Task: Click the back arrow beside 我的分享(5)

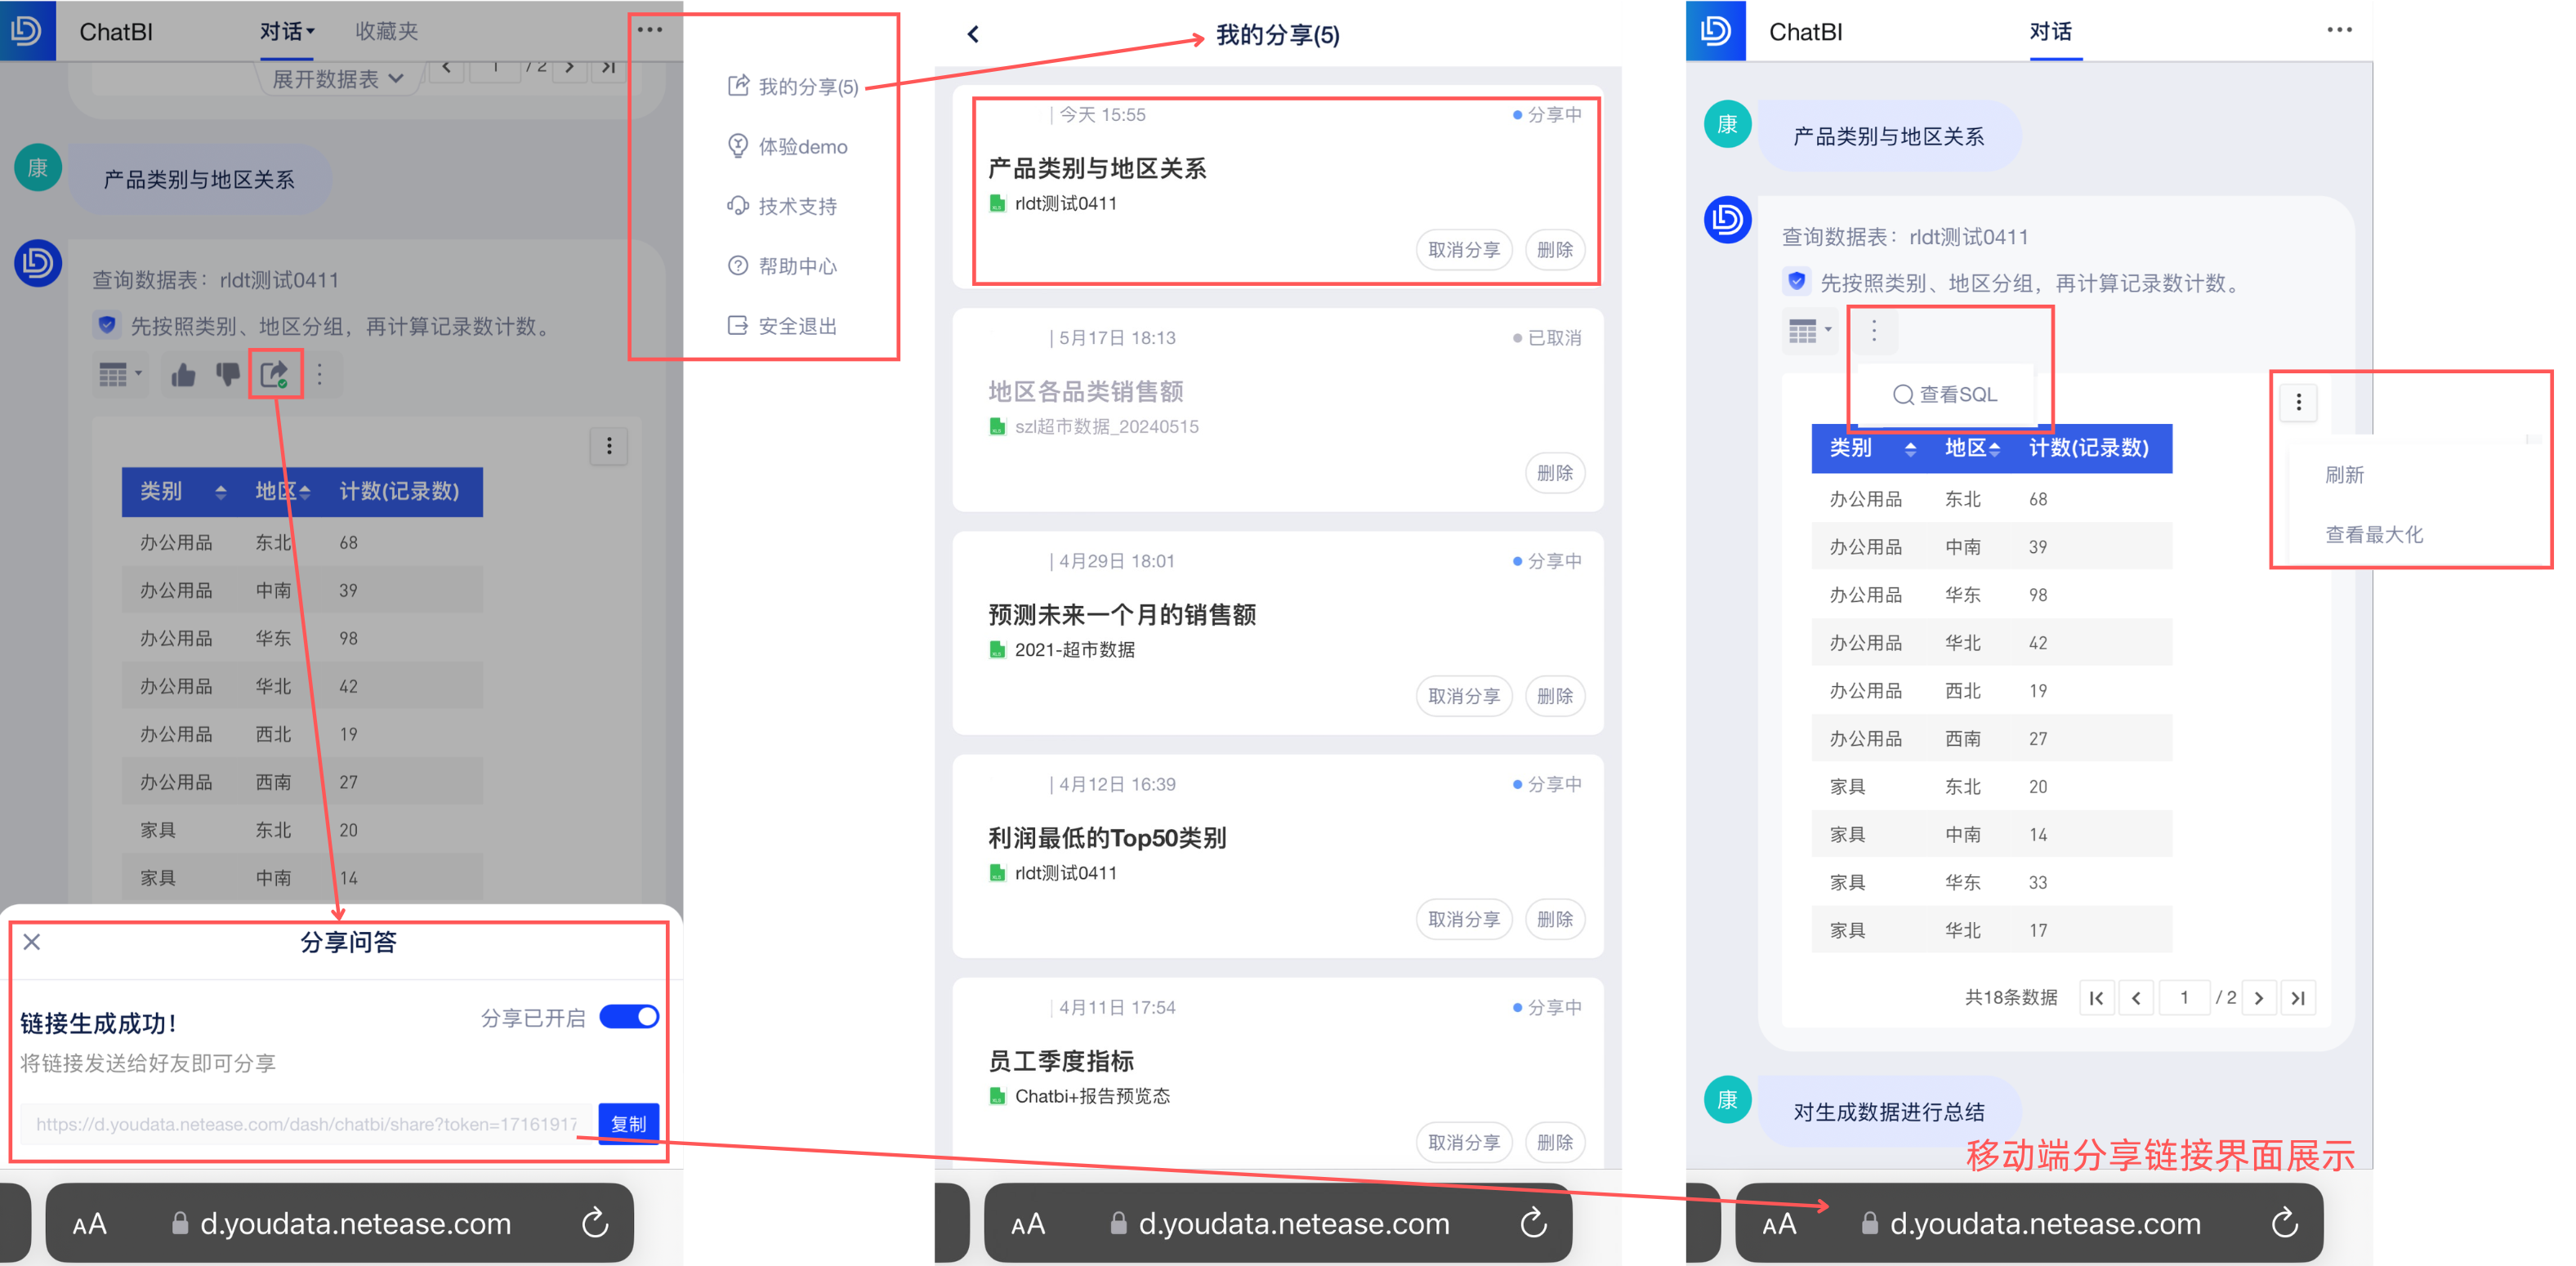Action: pos(973,35)
